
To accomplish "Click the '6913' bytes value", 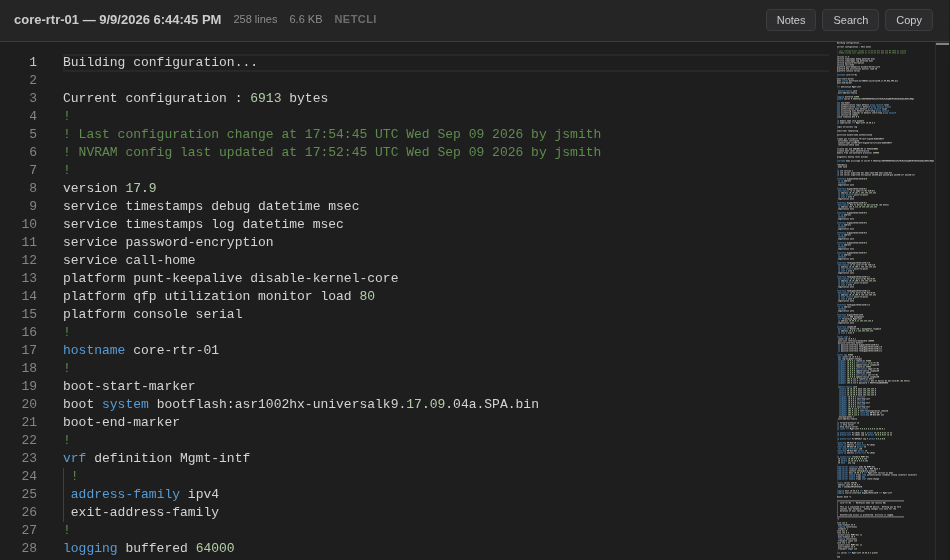I will click(x=265, y=98).
